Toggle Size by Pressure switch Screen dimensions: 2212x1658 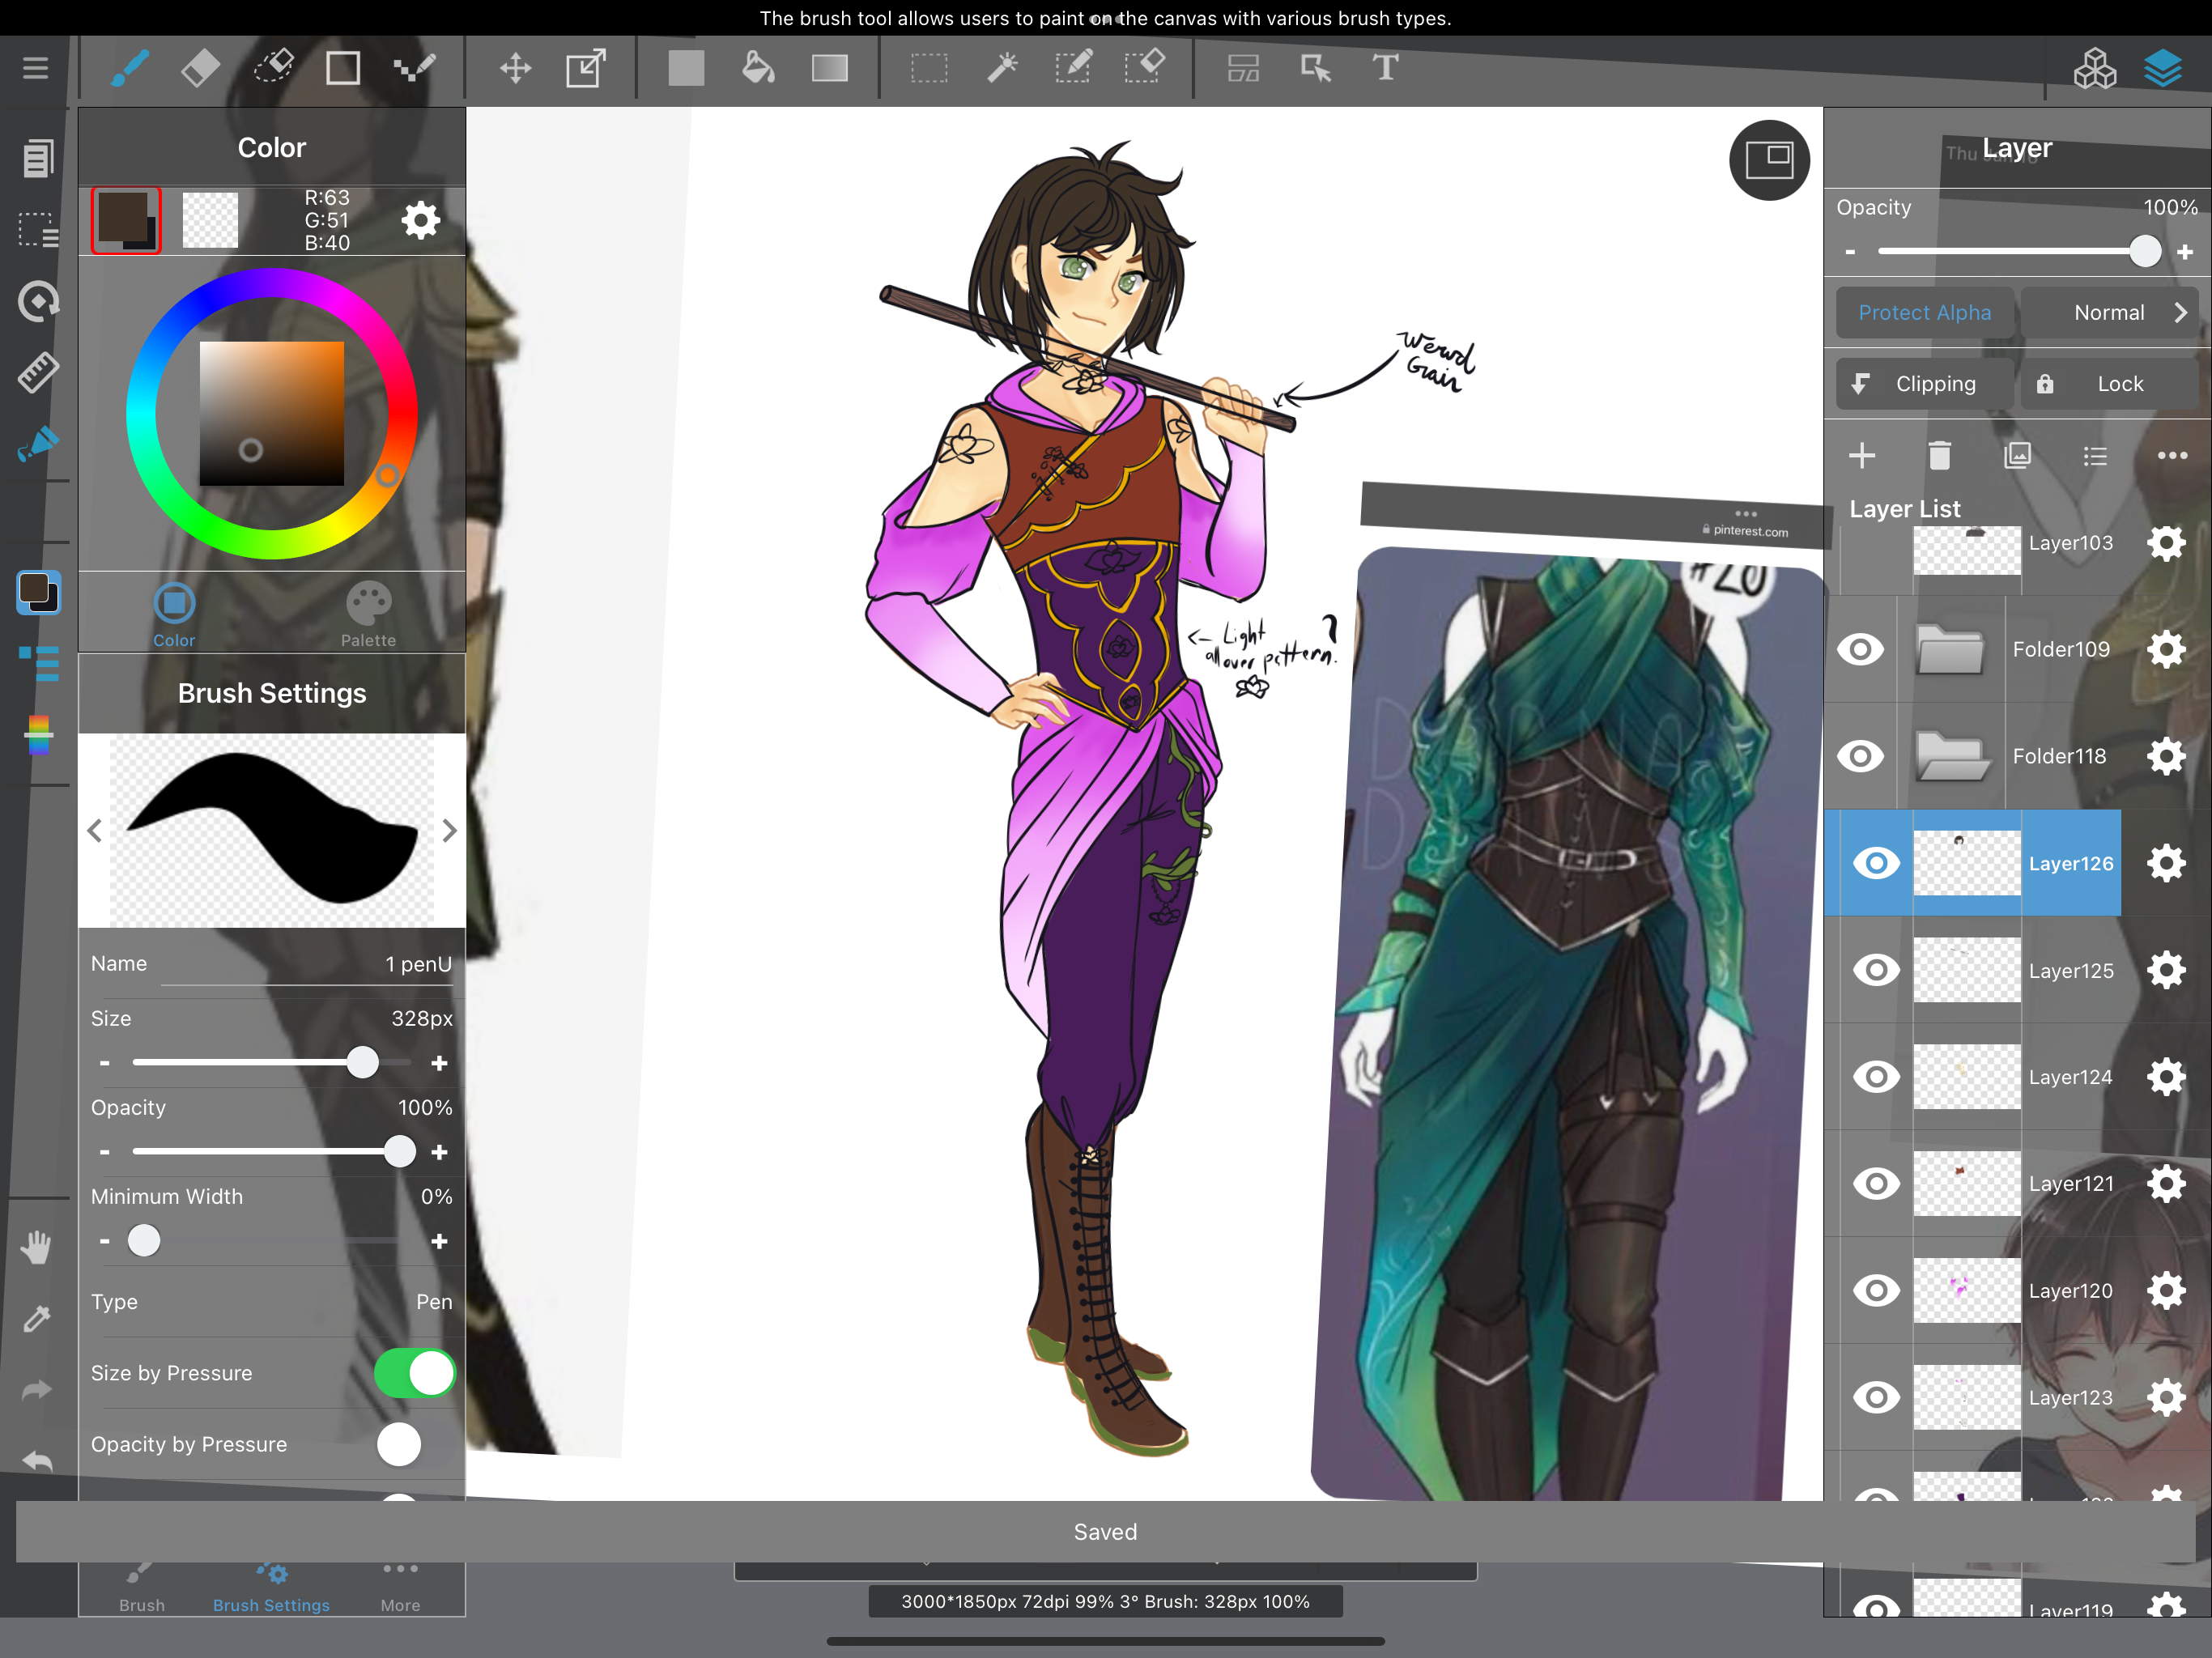414,1373
